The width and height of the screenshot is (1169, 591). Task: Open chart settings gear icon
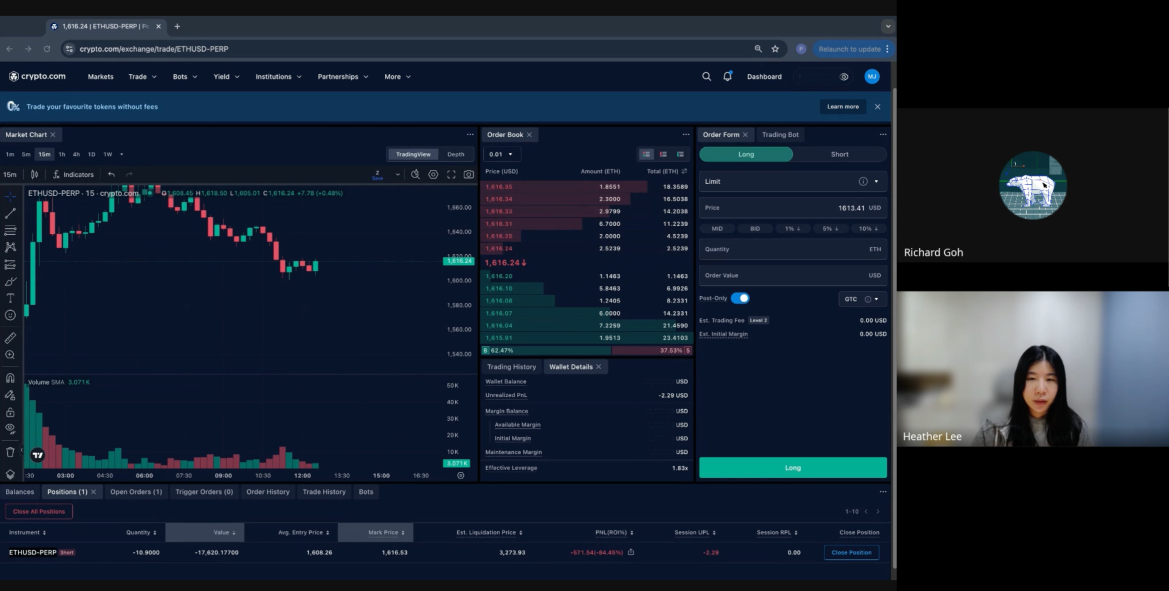click(433, 174)
